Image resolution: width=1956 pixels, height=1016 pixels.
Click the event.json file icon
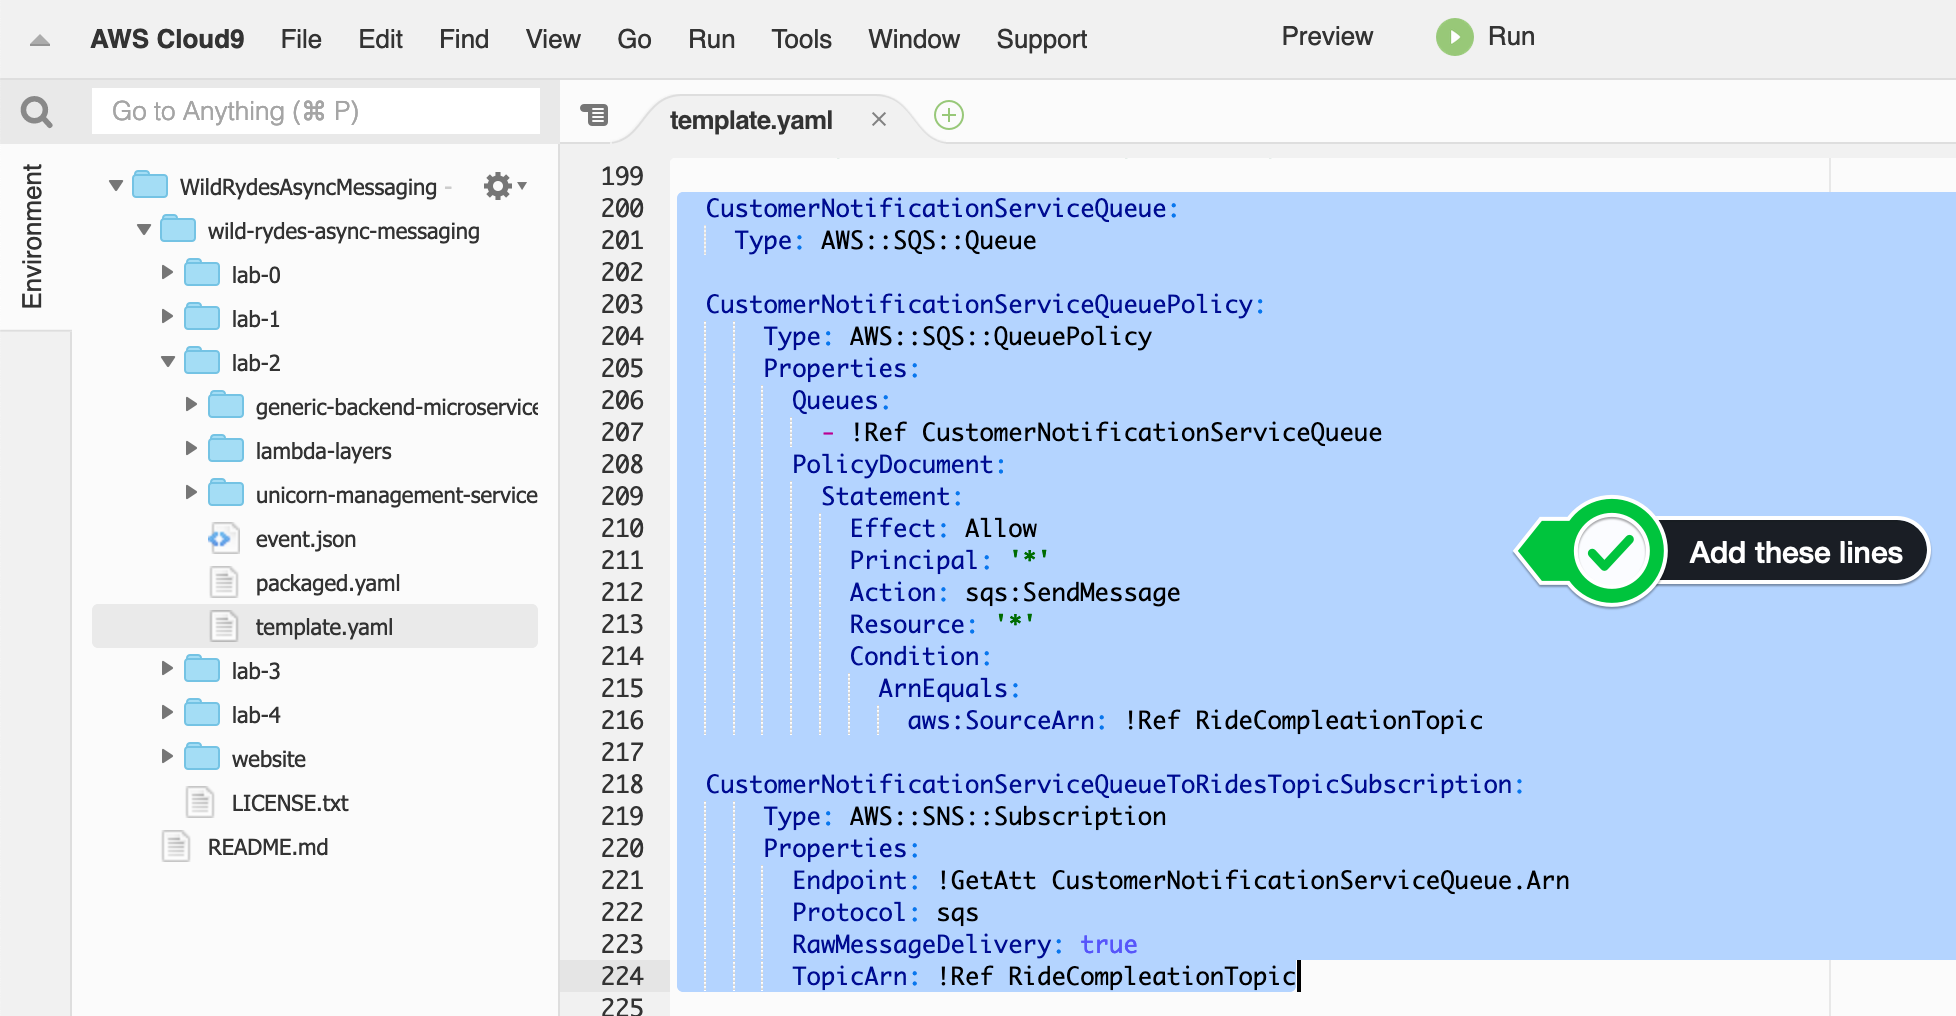pyautogui.click(x=223, y=539)
